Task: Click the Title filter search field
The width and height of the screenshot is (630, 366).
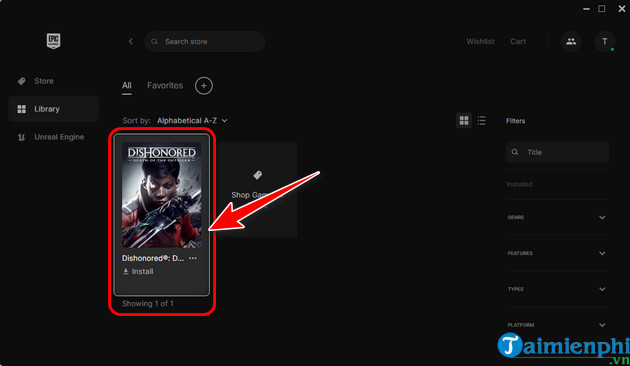Action: (557, 152)
